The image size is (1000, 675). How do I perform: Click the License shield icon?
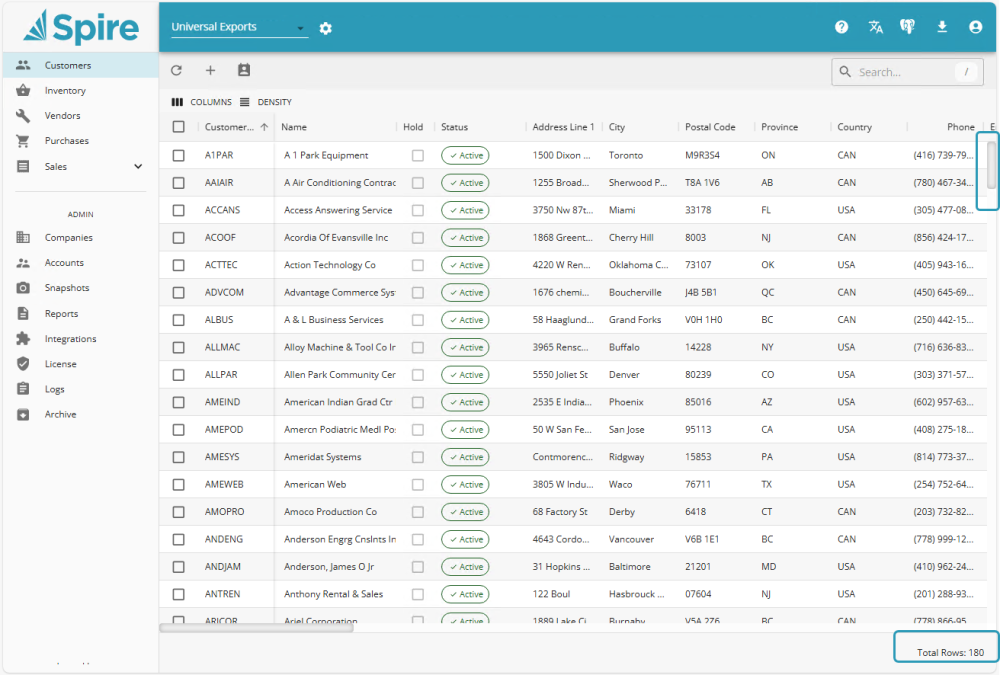[x=23, y=364]
